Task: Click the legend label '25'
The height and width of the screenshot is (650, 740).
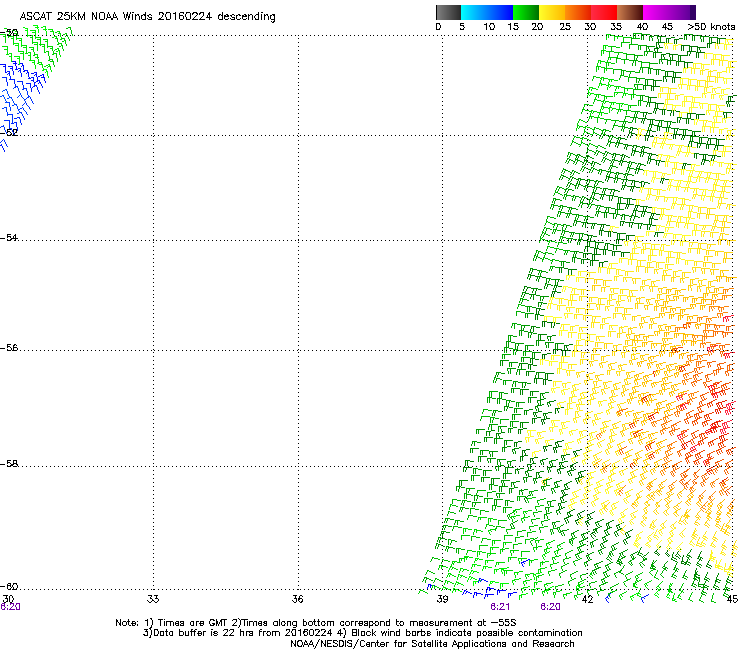Action: [565, 27]
